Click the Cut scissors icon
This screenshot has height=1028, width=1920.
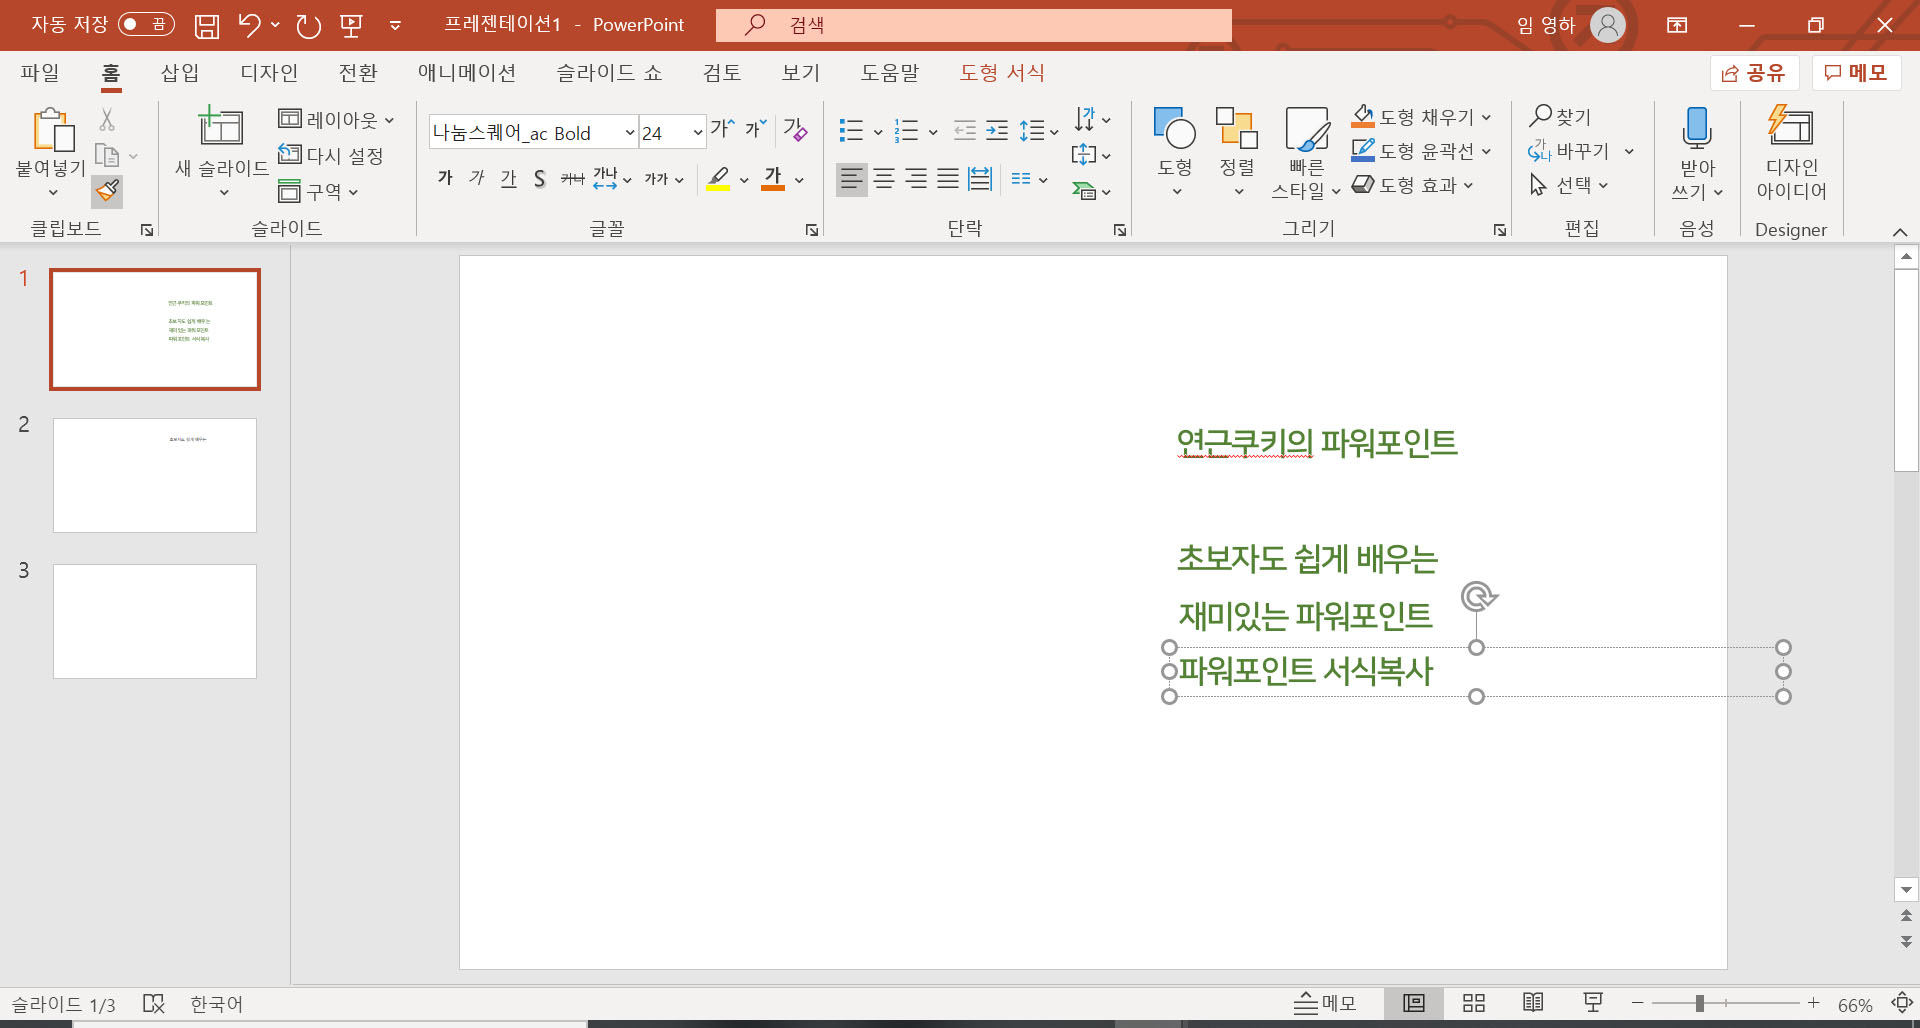107,120
